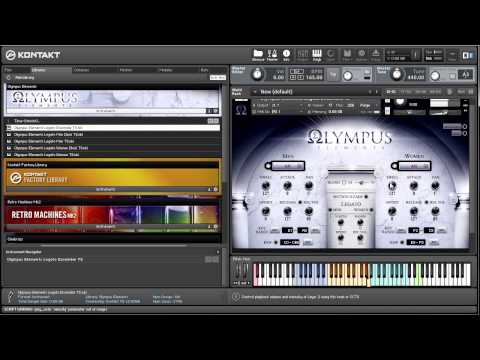480x360 pixels.
Task: Click the Master Tune knob
Action: pyautogui.click(x=397, y=74)
